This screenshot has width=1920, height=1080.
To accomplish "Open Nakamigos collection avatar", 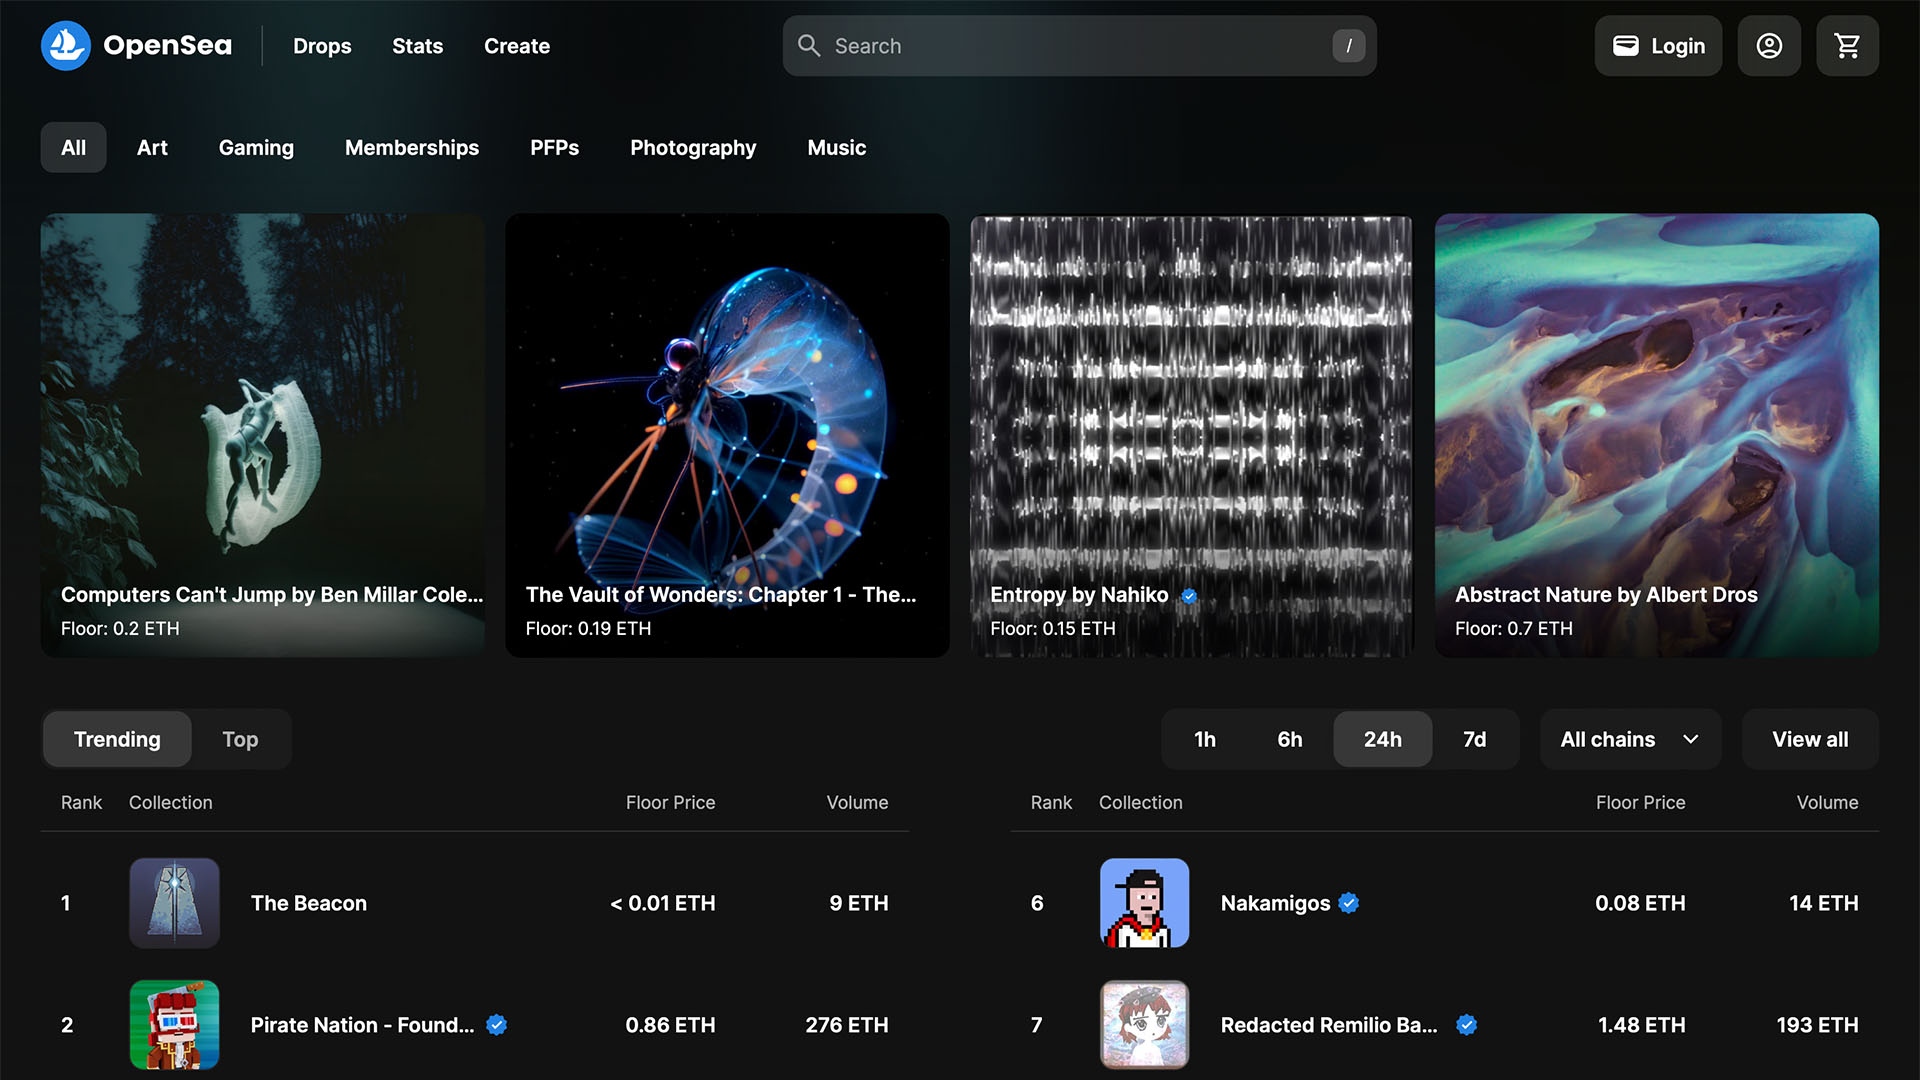I will (1144, 903).
